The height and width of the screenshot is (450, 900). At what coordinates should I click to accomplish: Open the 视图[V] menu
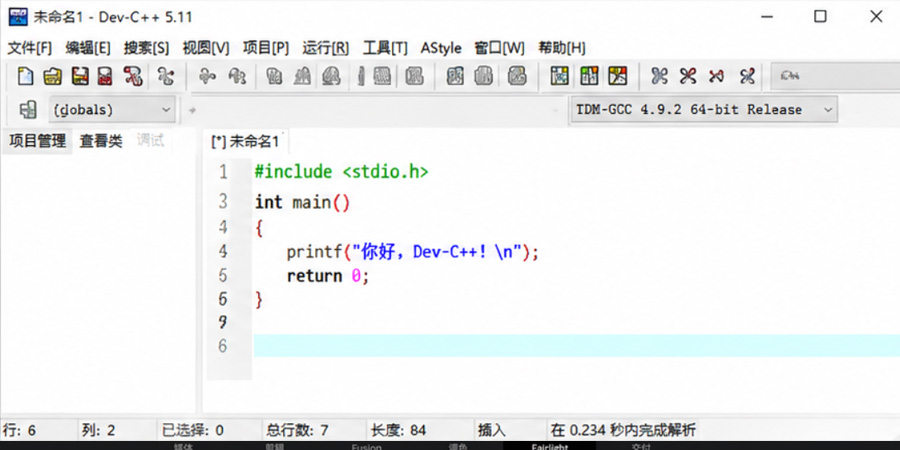pyautogui.click(x=205, y=48)
